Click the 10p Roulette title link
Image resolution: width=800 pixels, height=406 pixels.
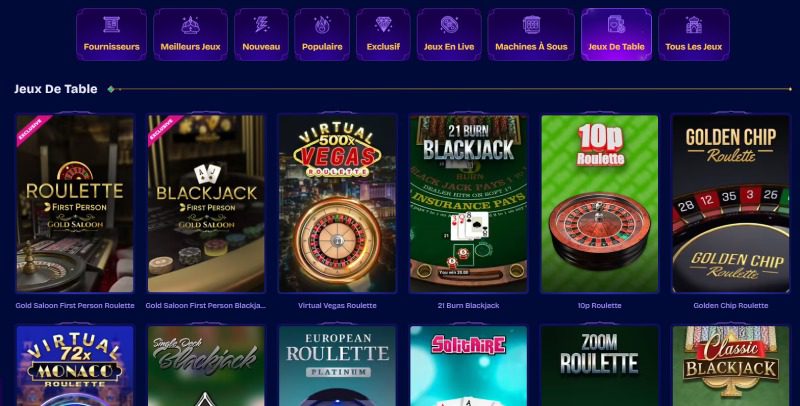coord(599,306)
